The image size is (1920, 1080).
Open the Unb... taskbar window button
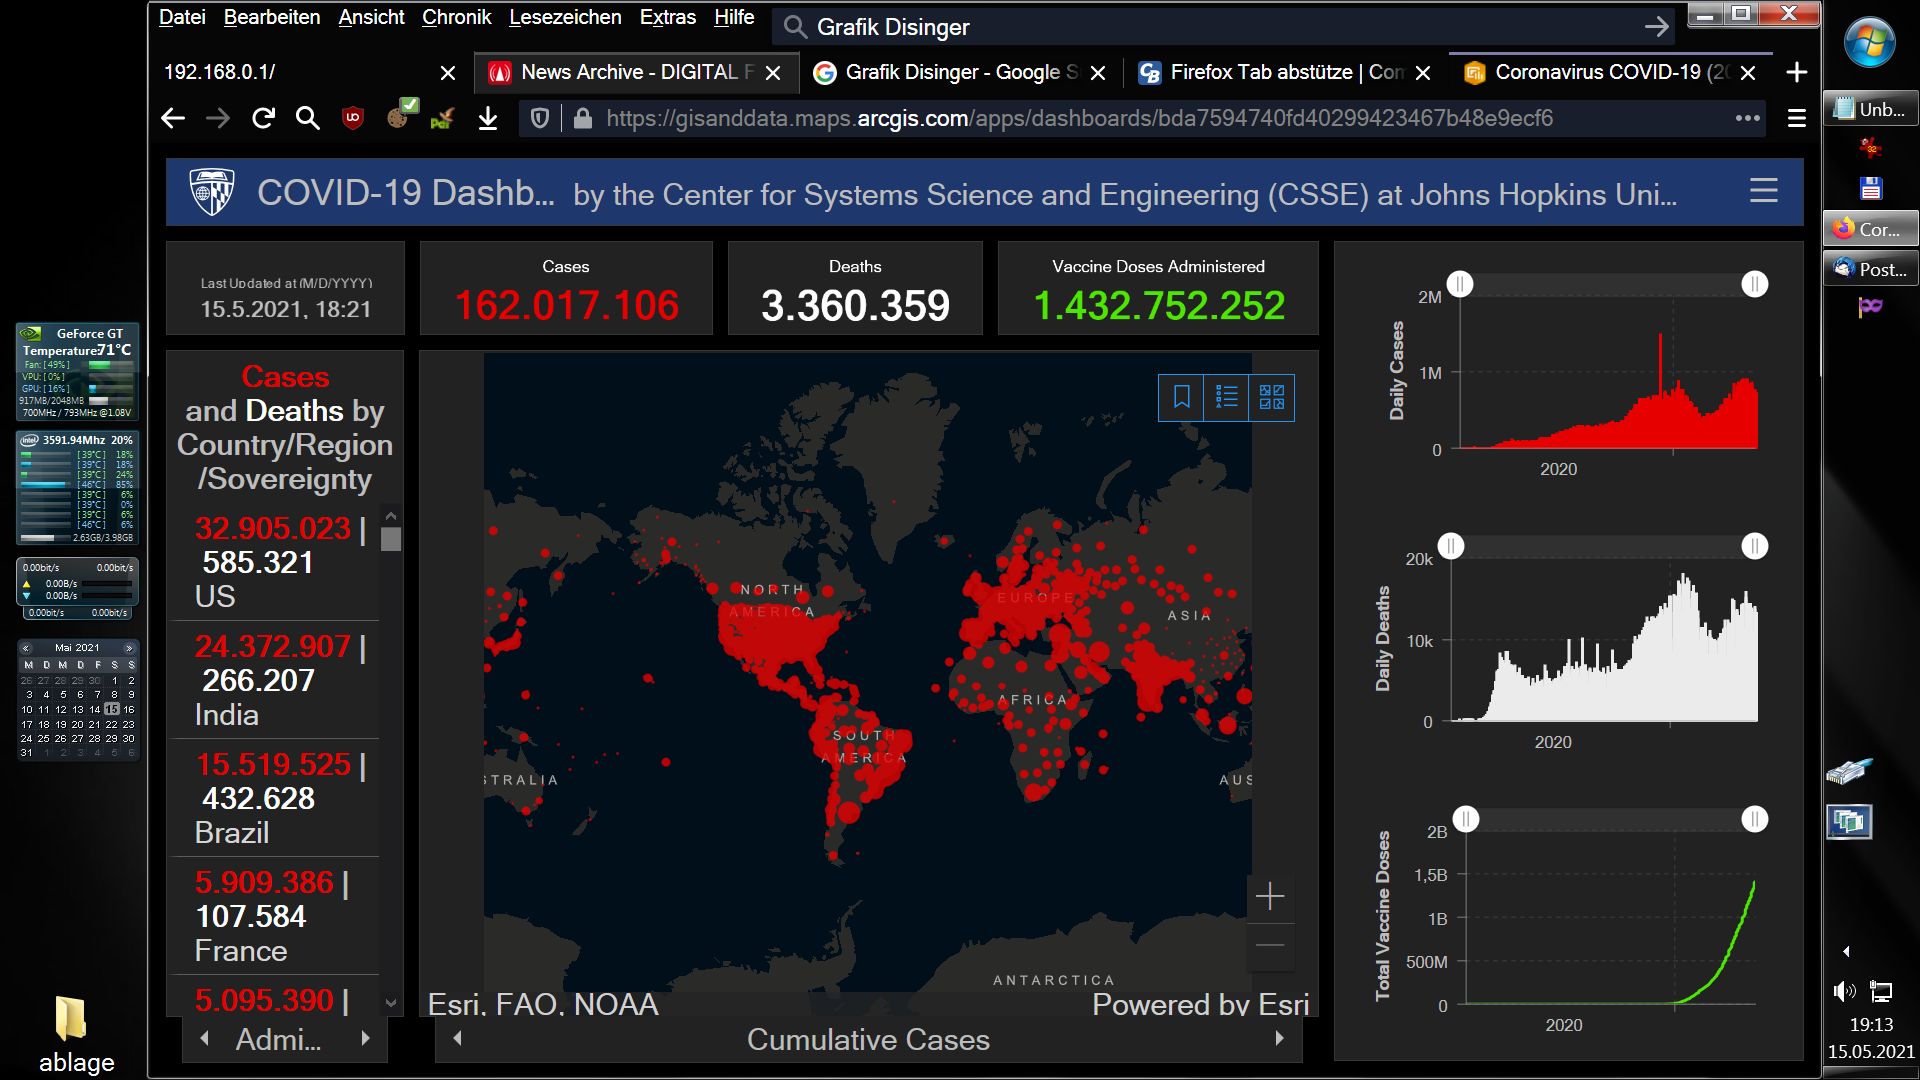(x=1870, y=109)
